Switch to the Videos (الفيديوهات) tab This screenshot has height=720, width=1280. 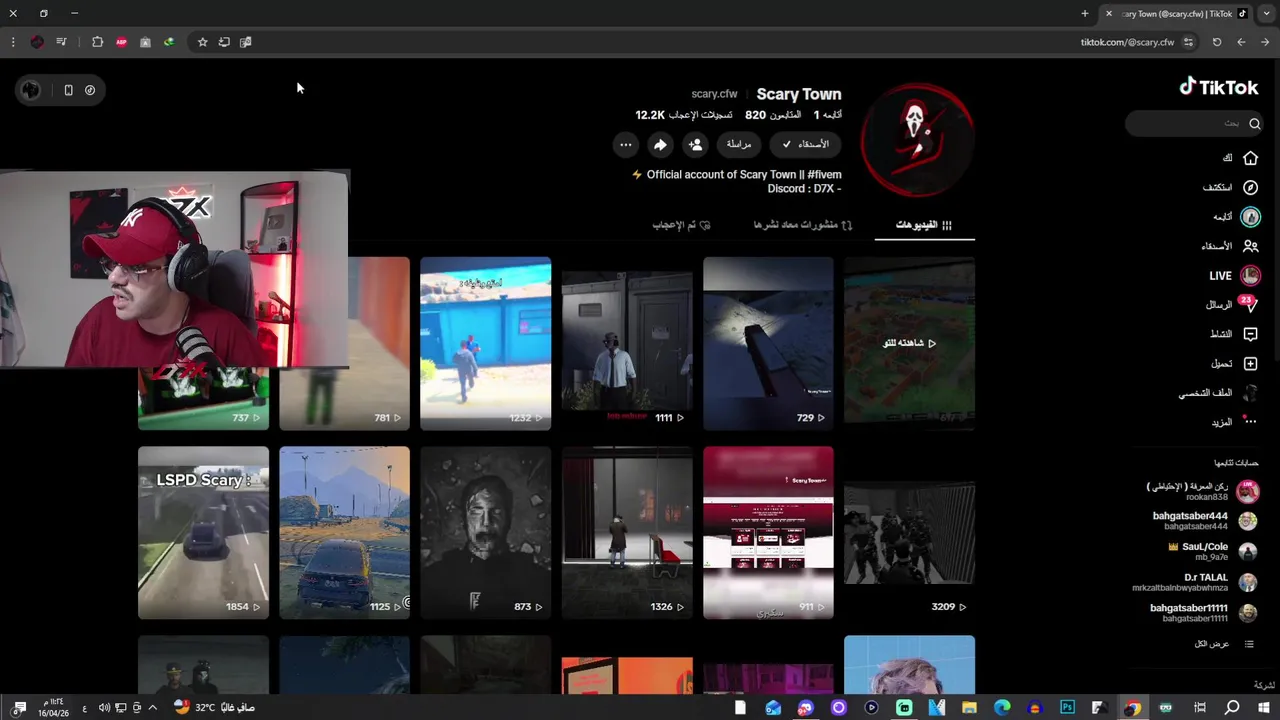tap(924, 225)
